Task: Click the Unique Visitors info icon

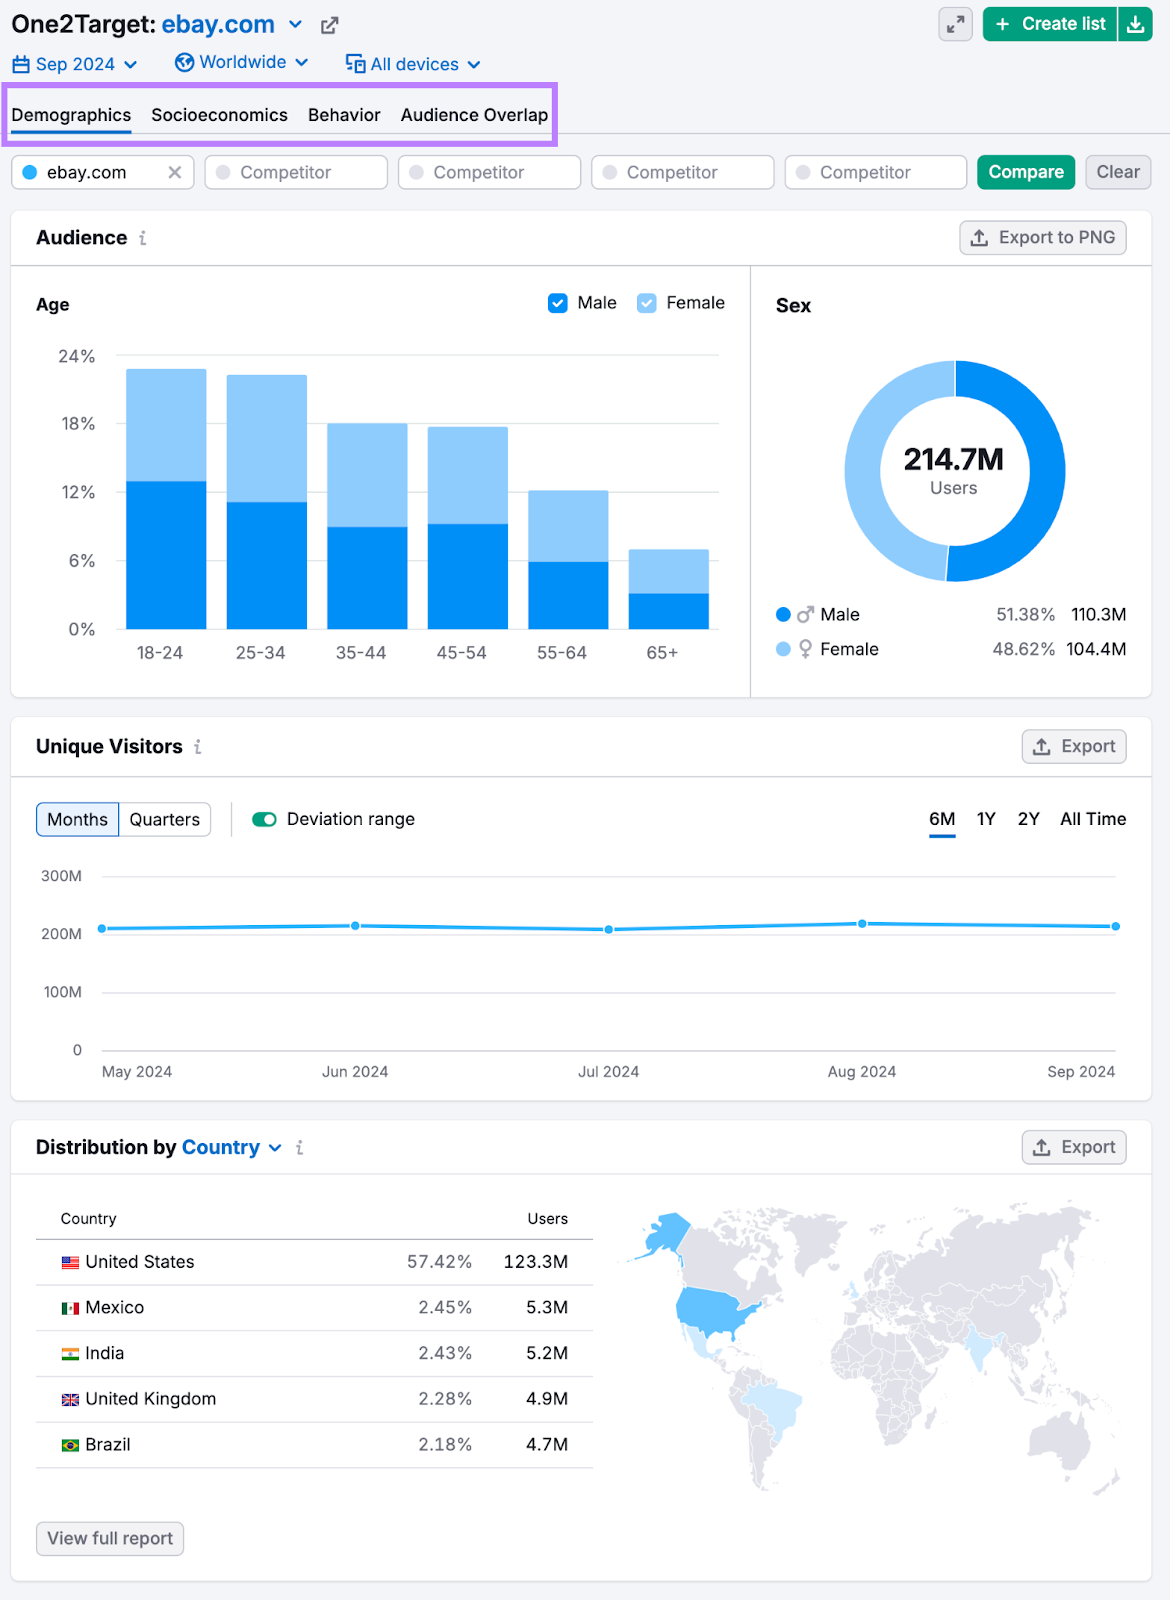Action: pyautogui.click(x=198, y=747)
